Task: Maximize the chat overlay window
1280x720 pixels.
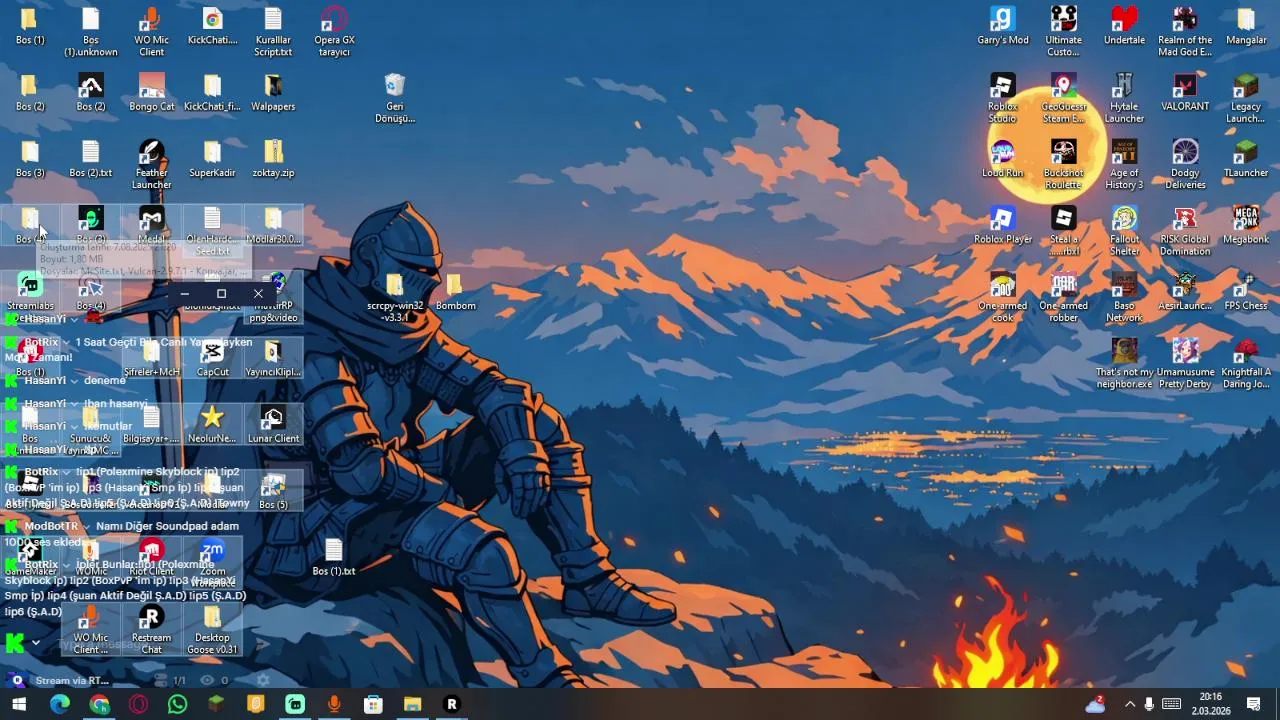Action: (221, 294)
